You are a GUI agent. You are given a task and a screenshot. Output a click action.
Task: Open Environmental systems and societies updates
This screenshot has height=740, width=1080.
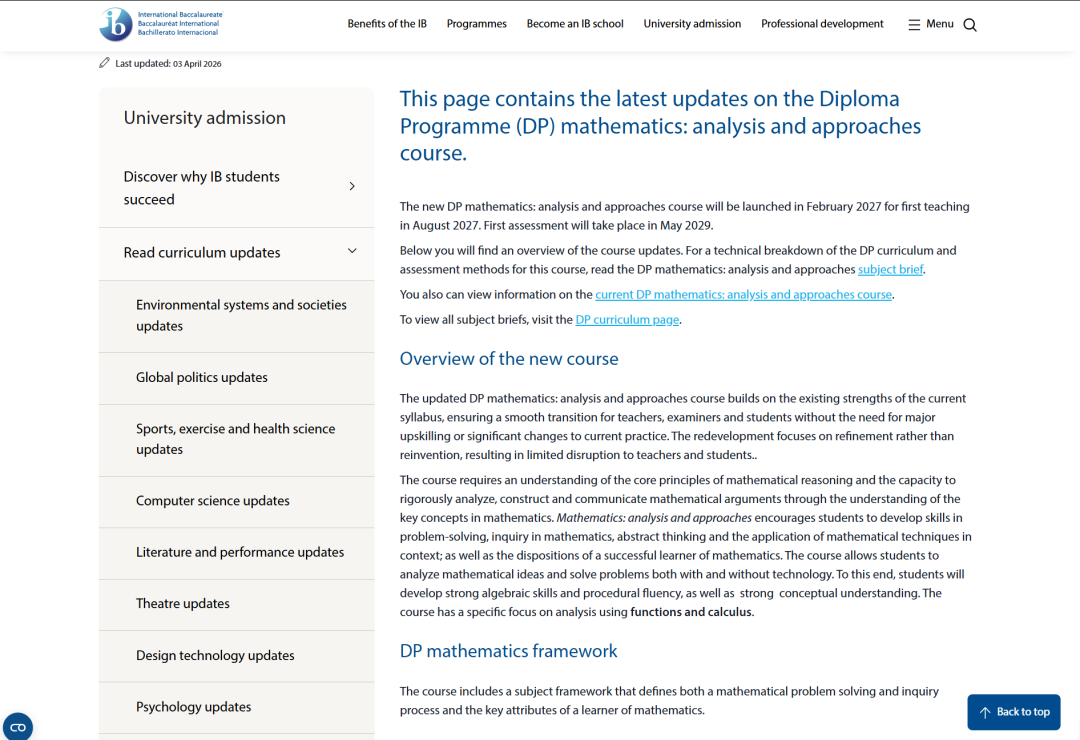pos(237,316)
